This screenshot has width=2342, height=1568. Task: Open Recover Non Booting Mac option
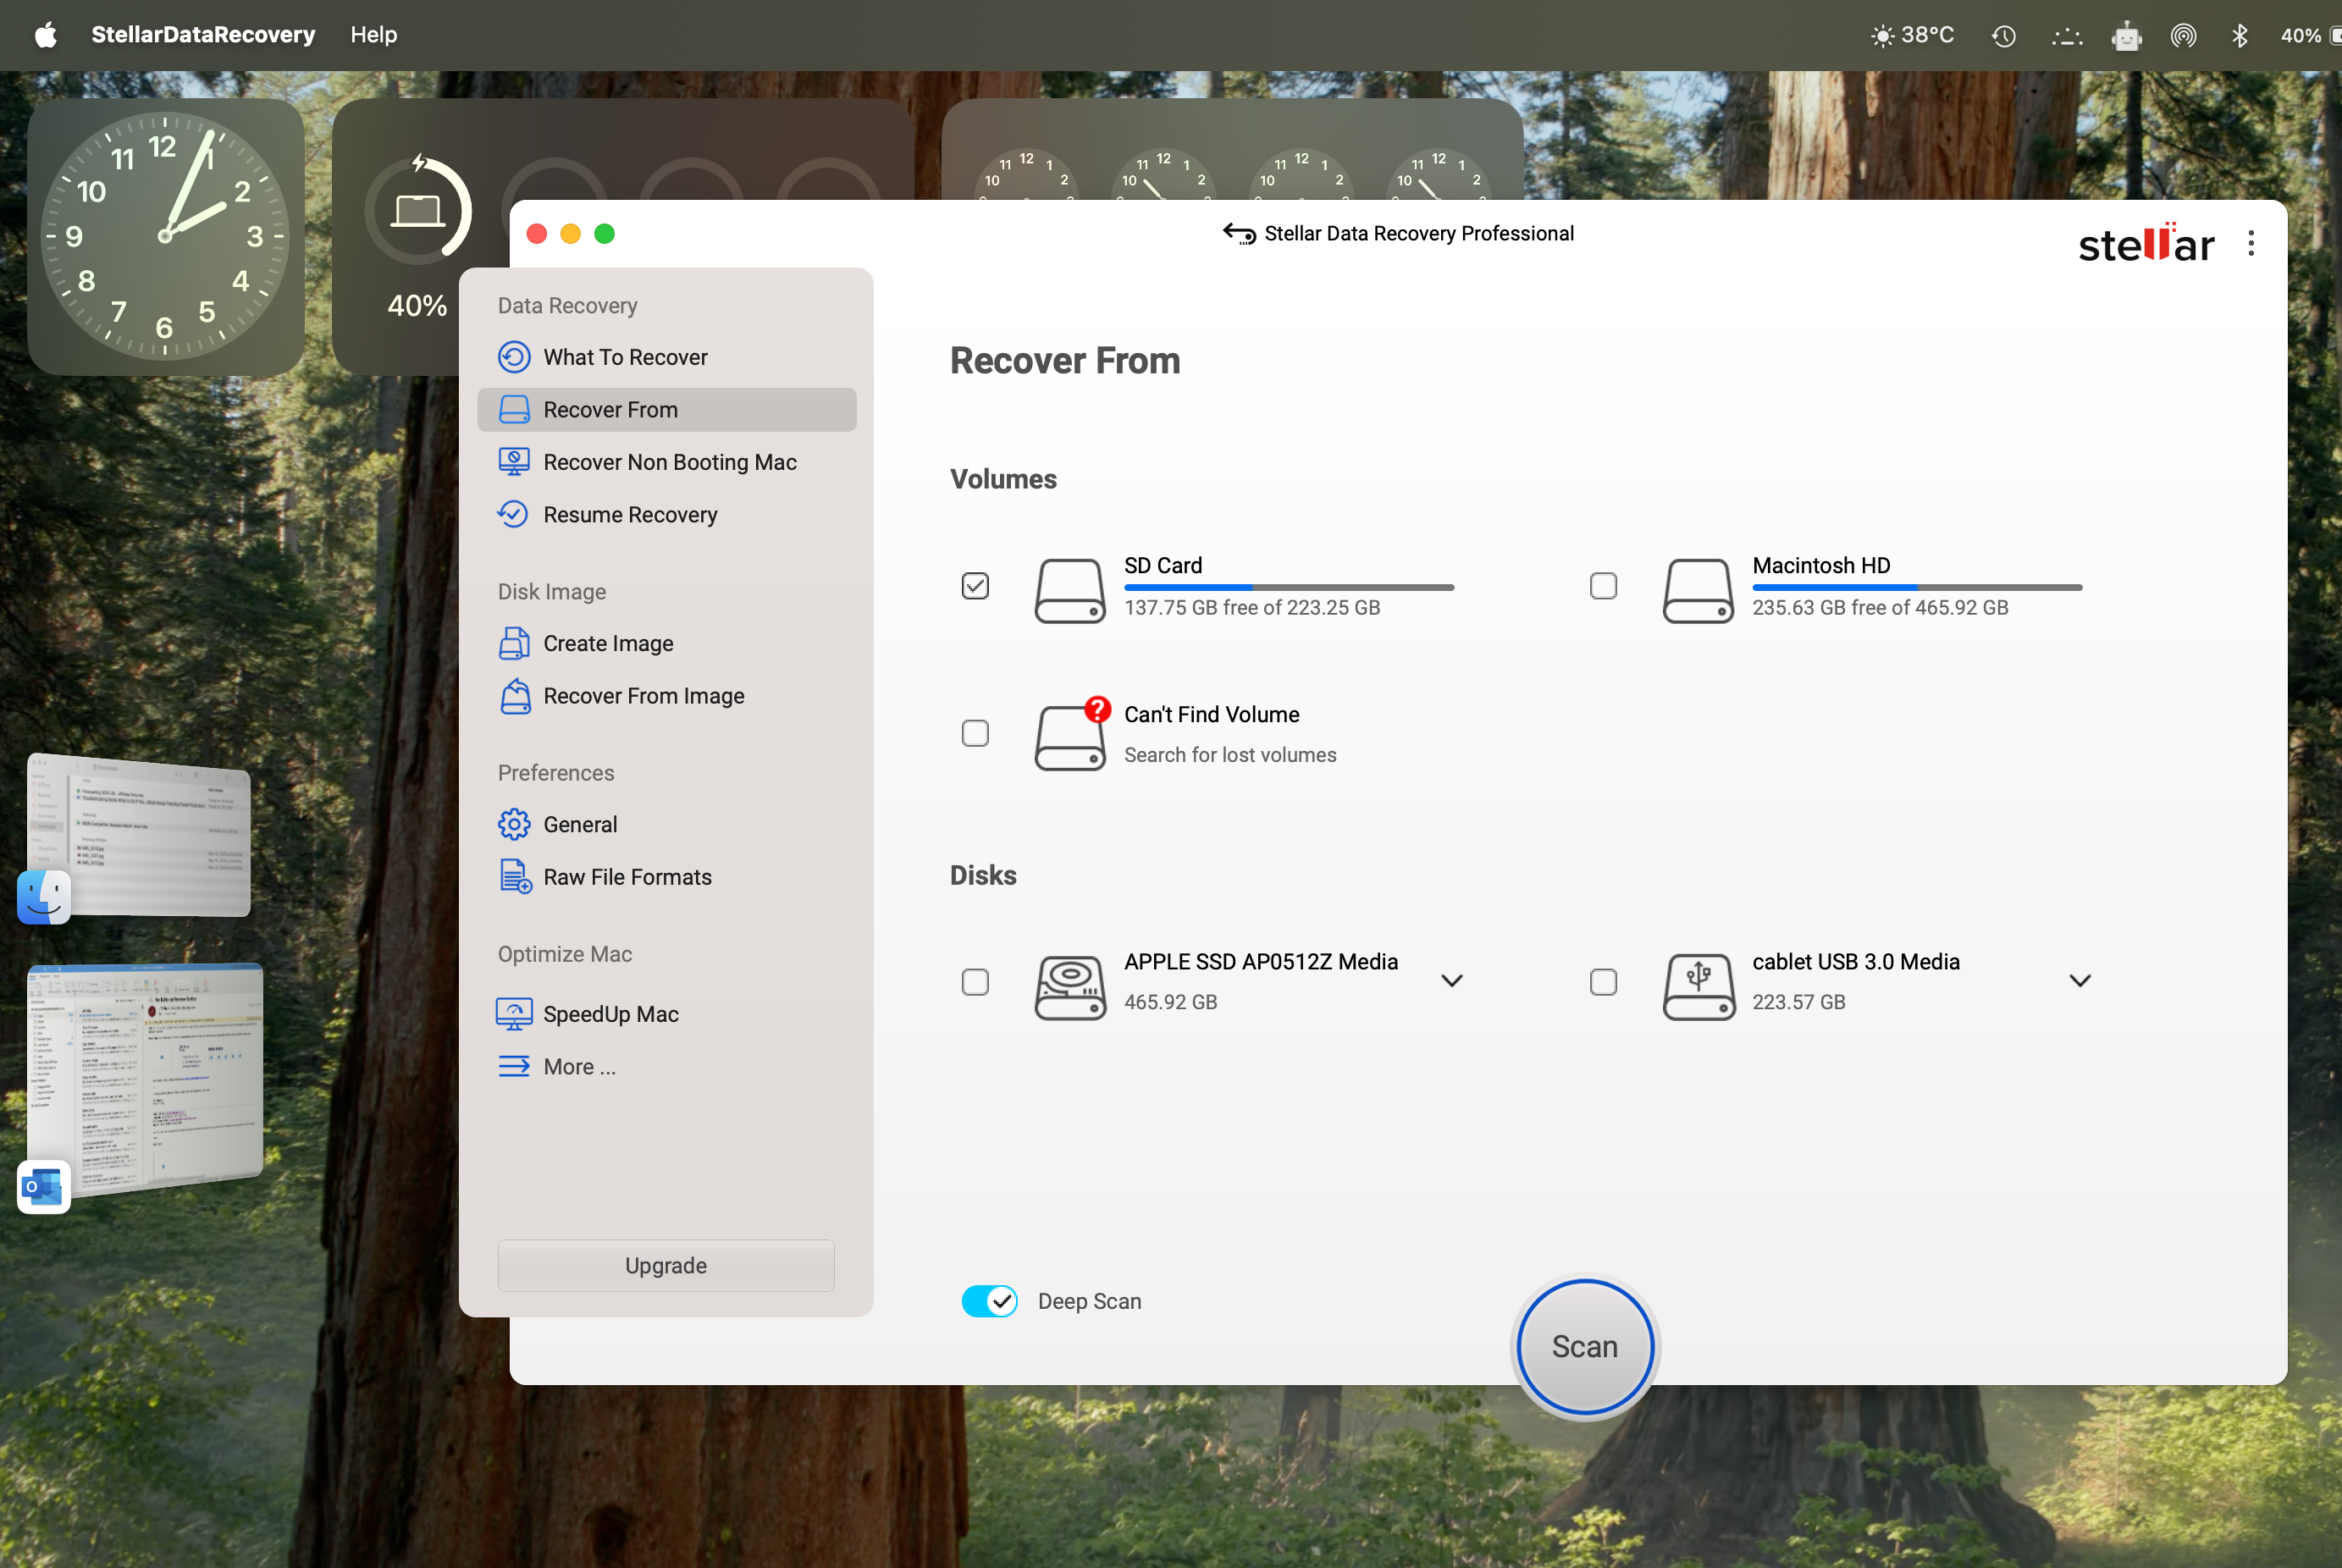[x=668, y=462]
